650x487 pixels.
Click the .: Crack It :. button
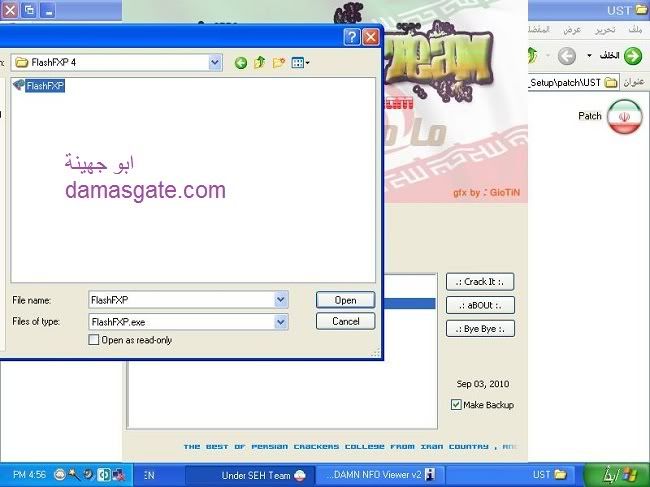pos(480,282)
